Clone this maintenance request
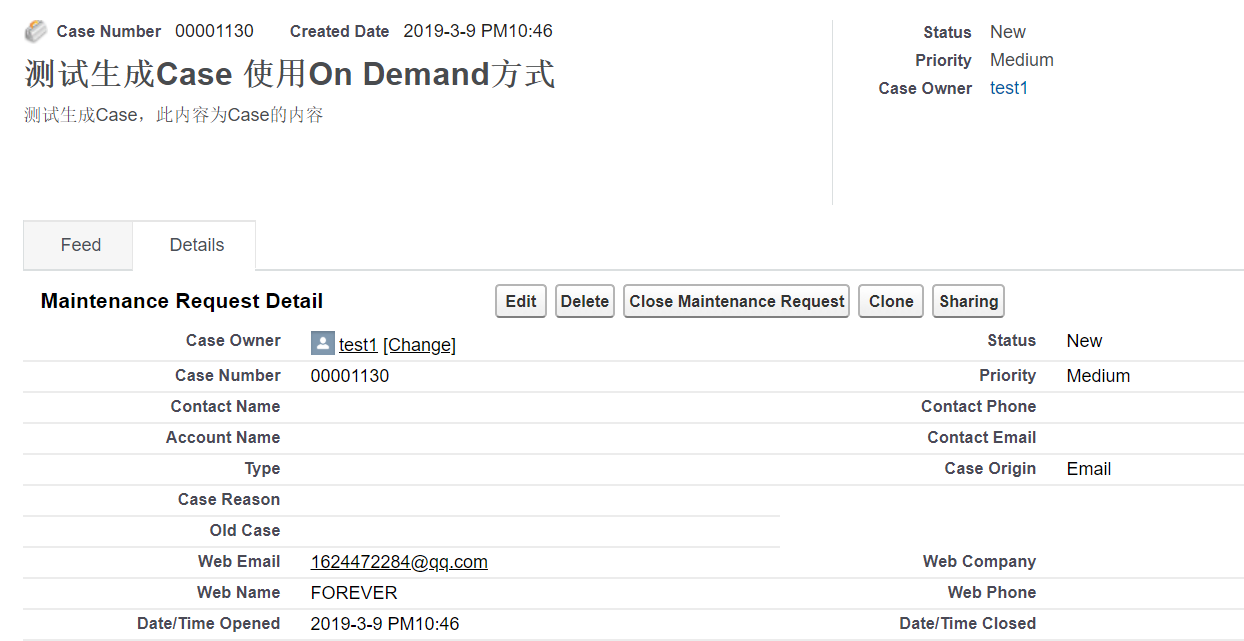Image resolution: width=1244 pixels, height=641 pixels. [x=891, y=301]
